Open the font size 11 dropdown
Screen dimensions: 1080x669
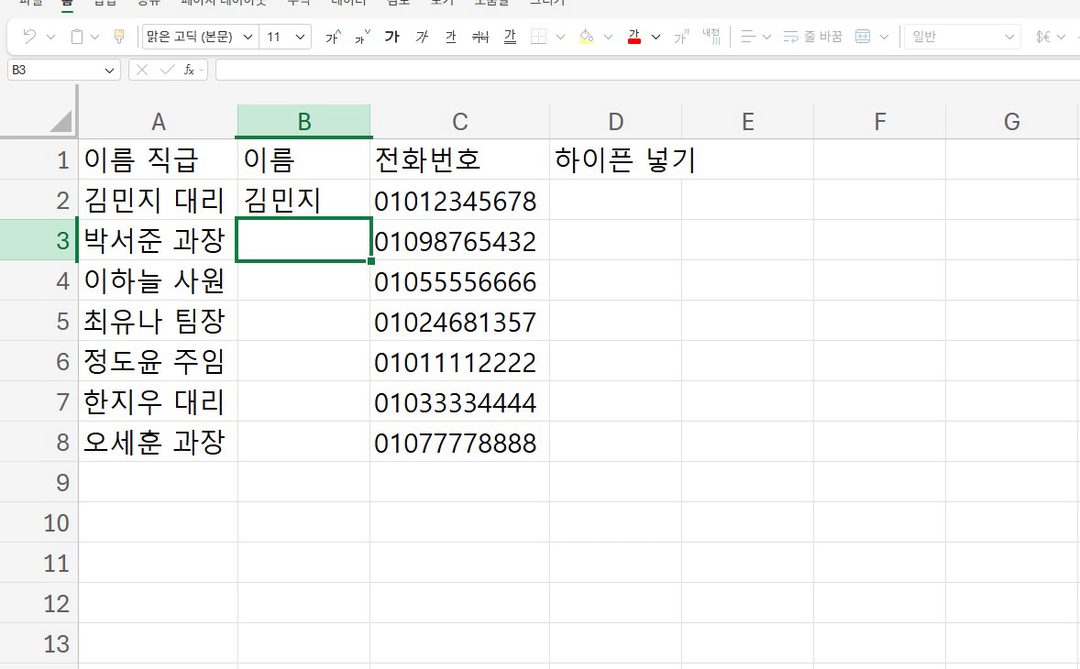pos(300,37)
